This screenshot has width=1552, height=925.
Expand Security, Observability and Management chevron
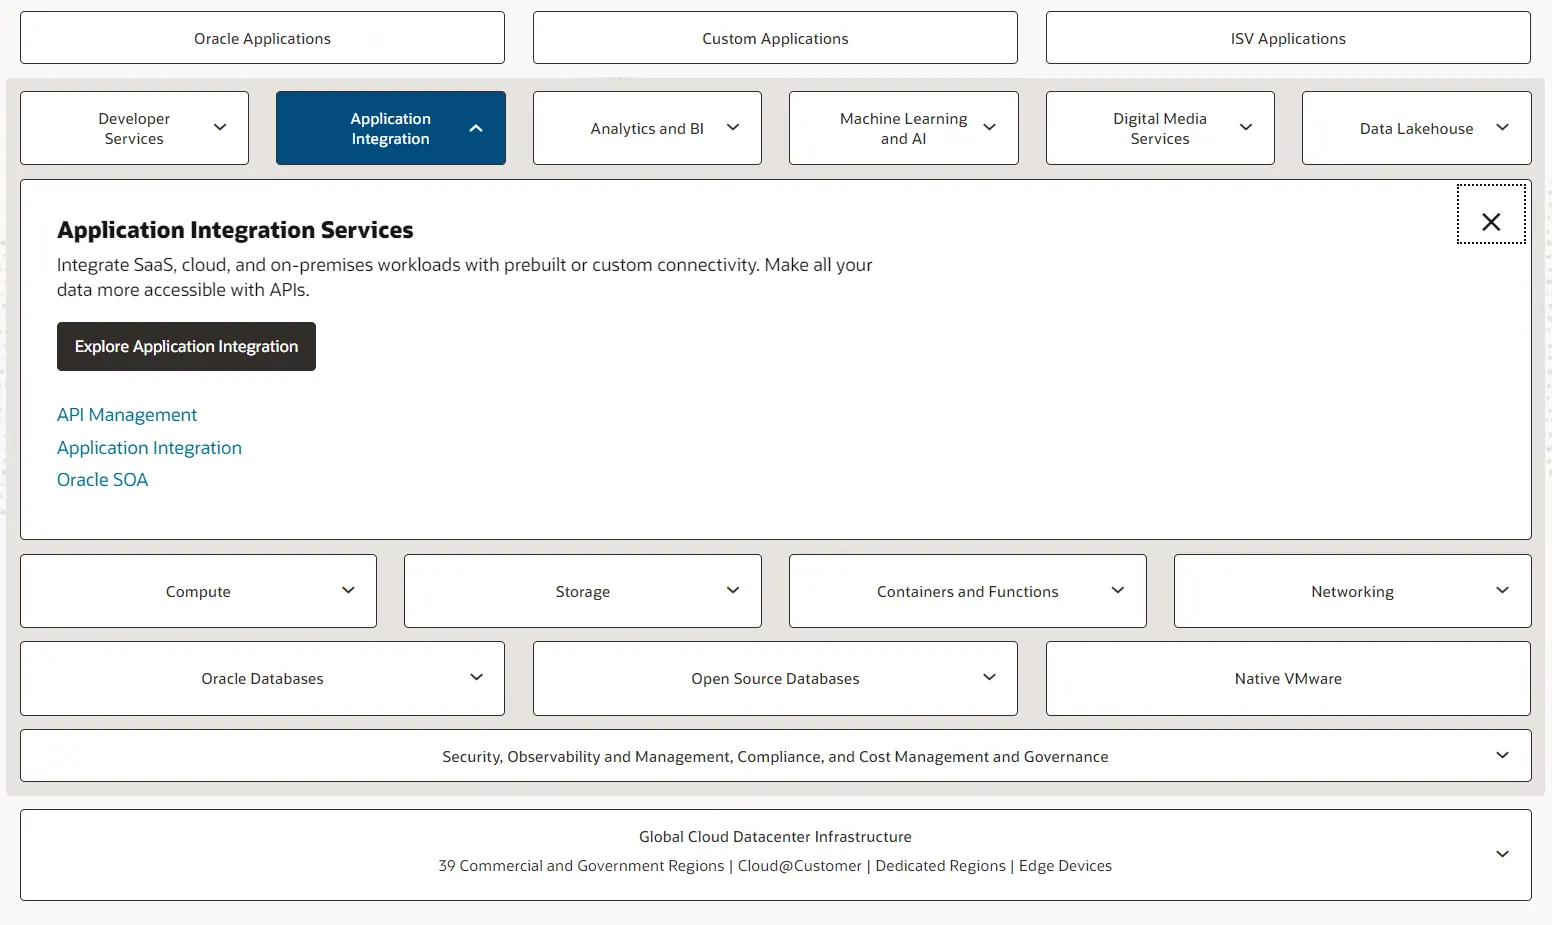(1502, 756)
